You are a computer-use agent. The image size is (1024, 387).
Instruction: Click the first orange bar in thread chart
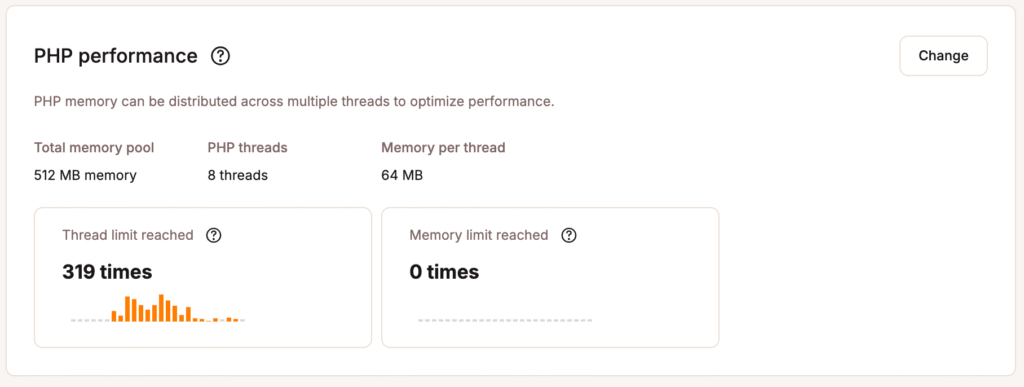[x=114, y=317]
